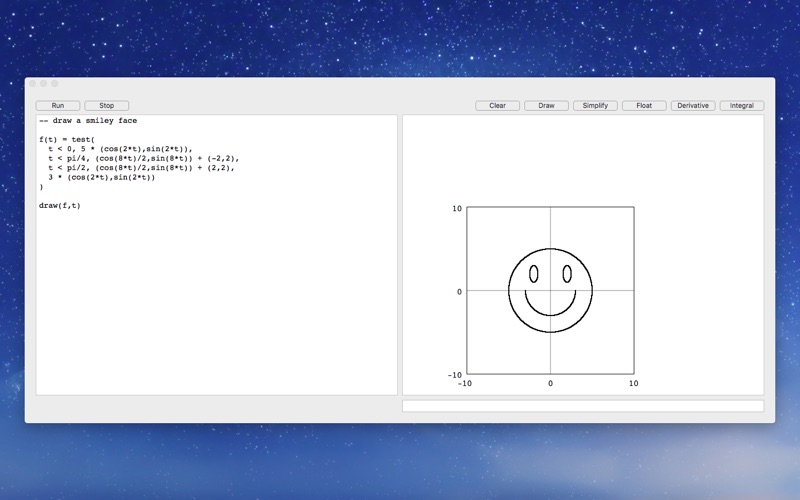Click the Integral button
This screenshot has width=800, height=500.
pos(742,106)
